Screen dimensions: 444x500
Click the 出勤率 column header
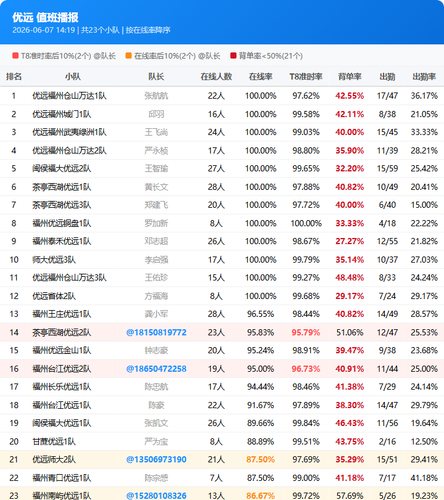click(x=424, y=77)
